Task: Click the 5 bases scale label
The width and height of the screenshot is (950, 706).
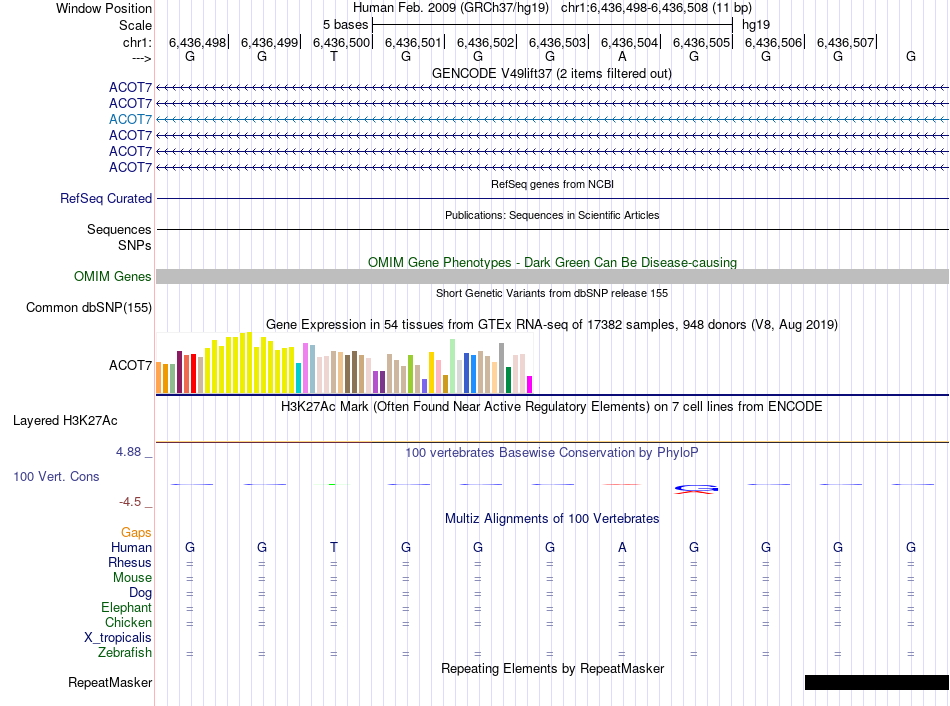Action: point(345,25)
